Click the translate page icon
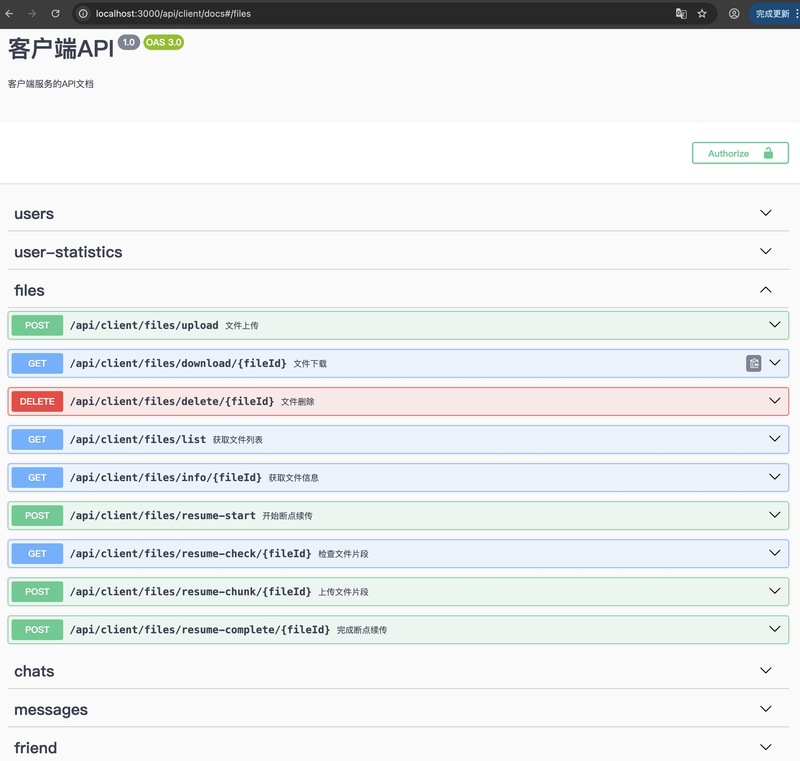This screenshot has height=761, width=800. [x=681, y=14]
